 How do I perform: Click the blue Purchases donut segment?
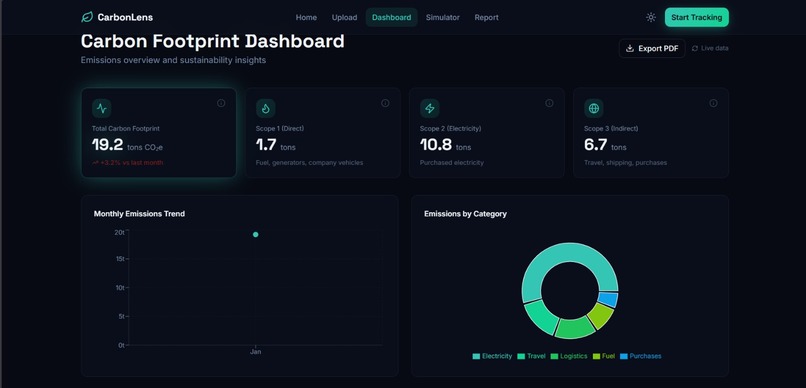tap(609, 300)
